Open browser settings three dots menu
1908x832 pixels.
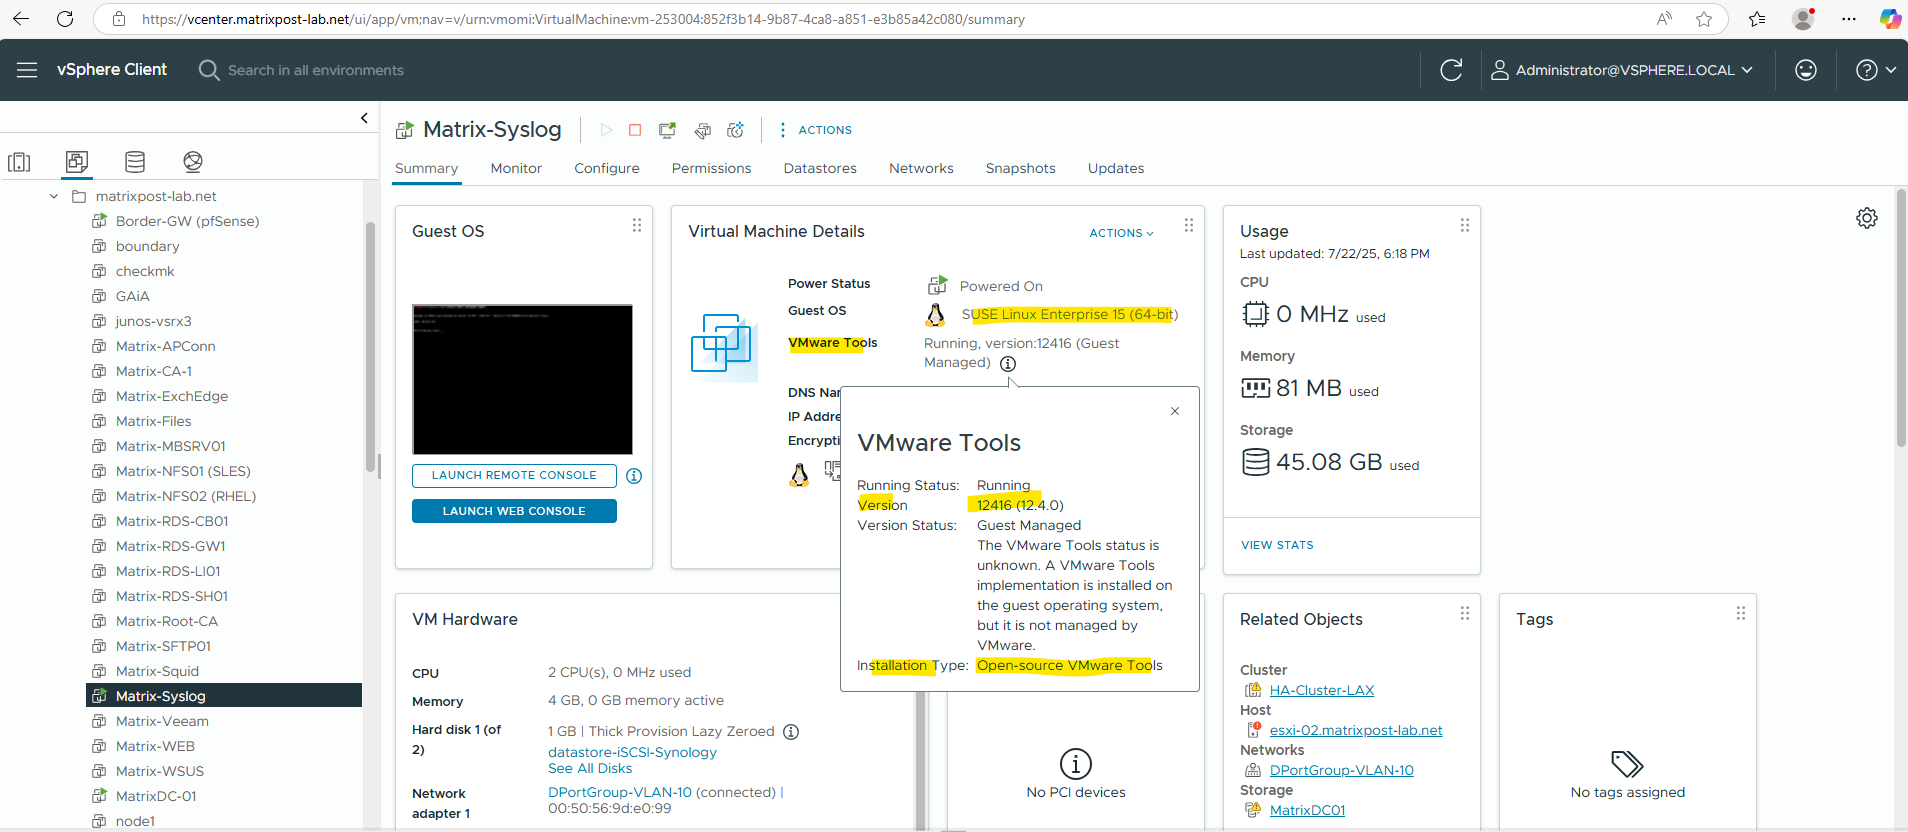1849,19
